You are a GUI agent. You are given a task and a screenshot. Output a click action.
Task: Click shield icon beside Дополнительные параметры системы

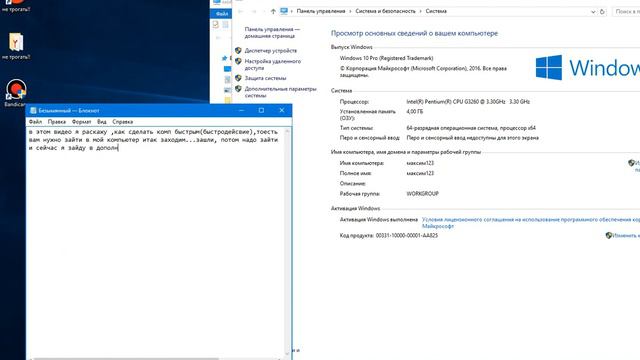pos(238,89)
